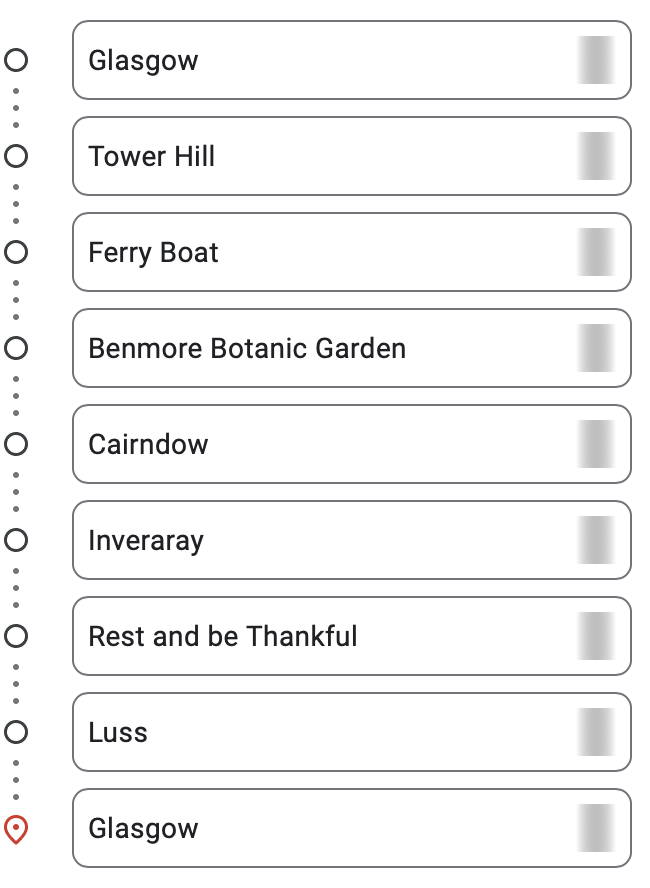Click the gray handle at Inveraray's right edge
The height and width of the screenshot is (888, 650).
(x=596, y=540)
